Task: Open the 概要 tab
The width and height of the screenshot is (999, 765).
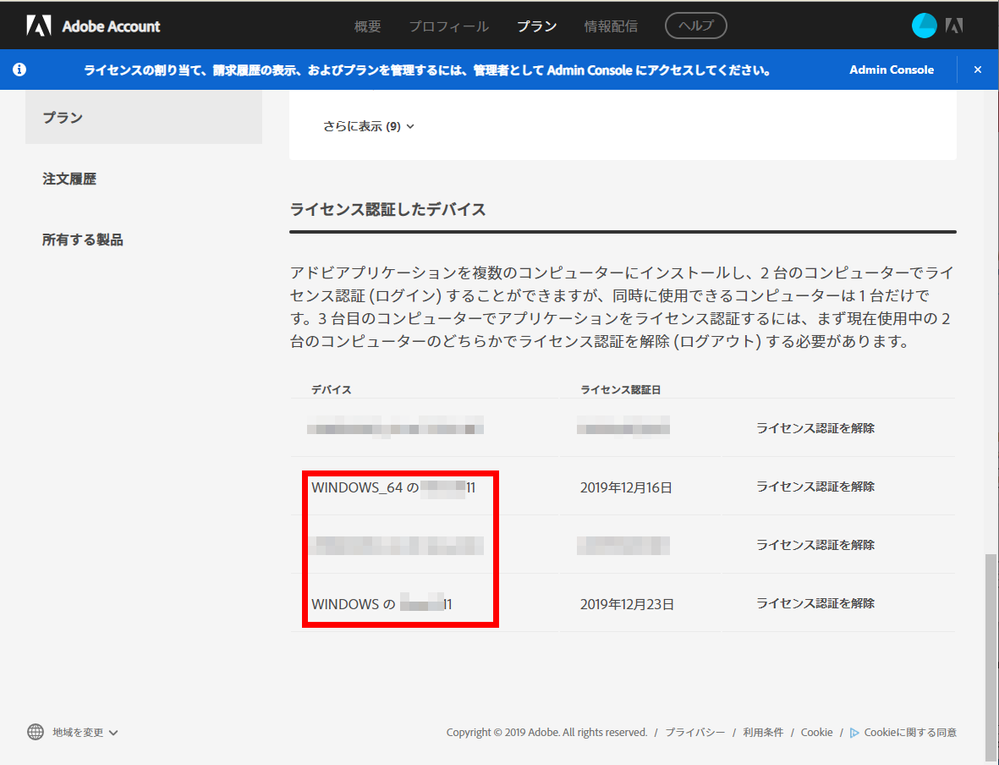Action: point(368,26)
